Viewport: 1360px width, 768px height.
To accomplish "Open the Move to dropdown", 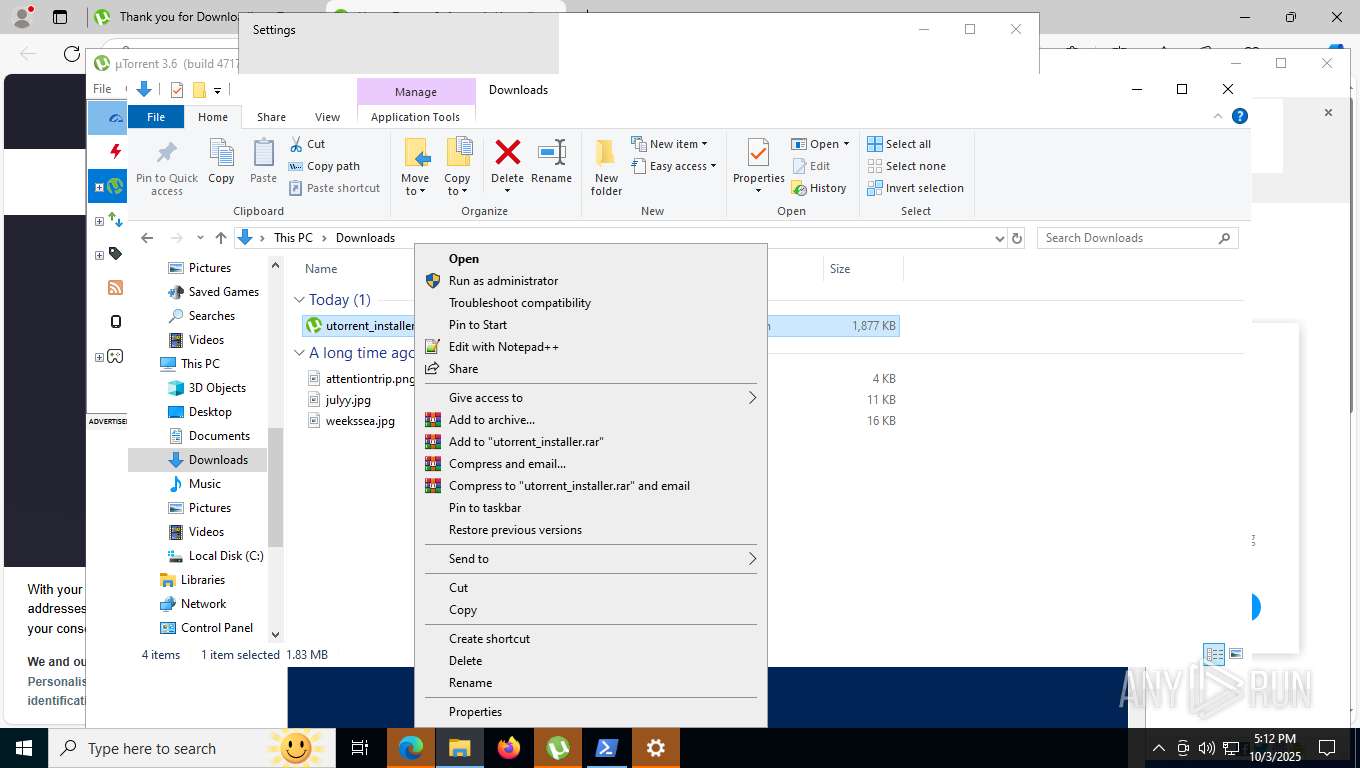I will coord(415,185).
